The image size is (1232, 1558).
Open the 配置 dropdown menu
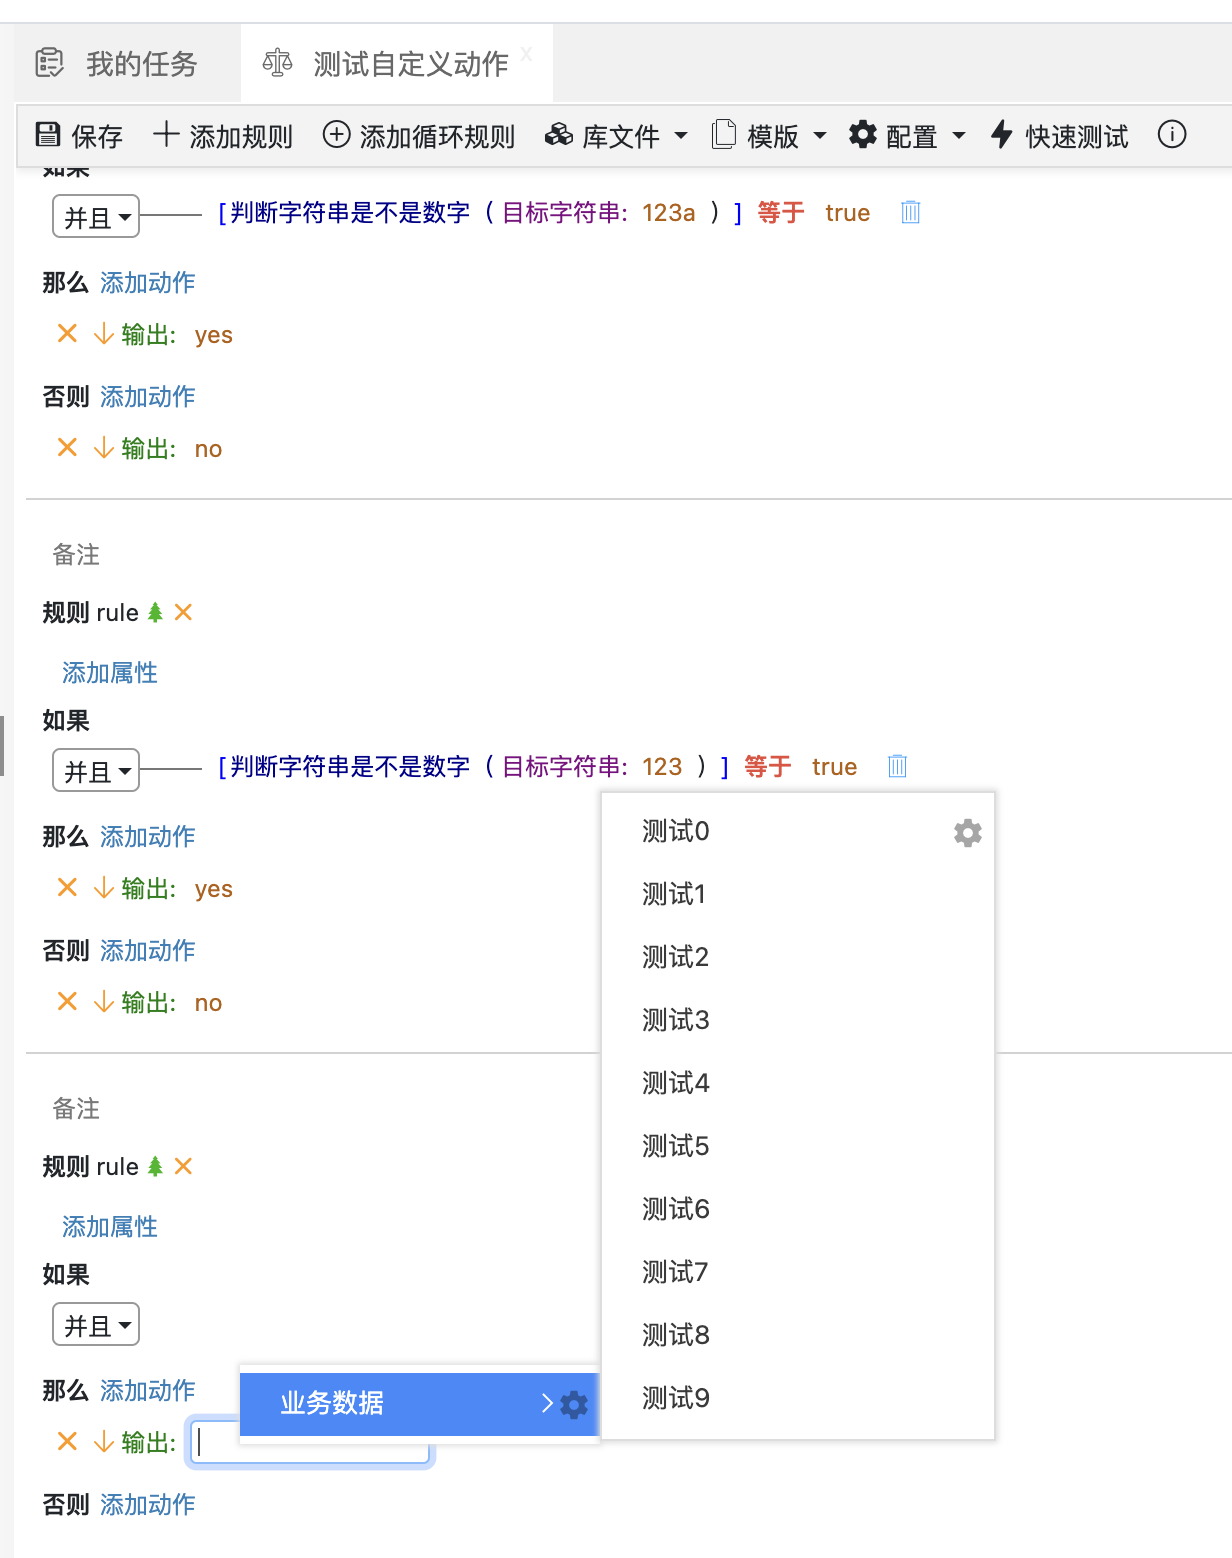point(907,135)
